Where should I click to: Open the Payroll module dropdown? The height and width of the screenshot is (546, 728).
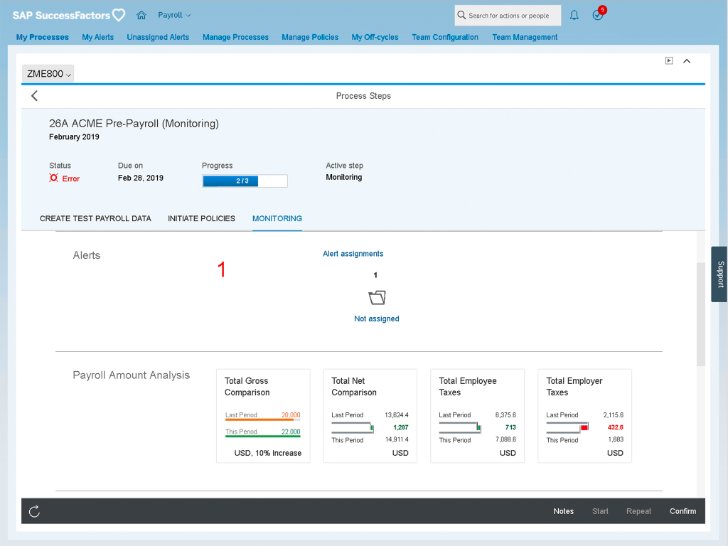click(174, 15)
